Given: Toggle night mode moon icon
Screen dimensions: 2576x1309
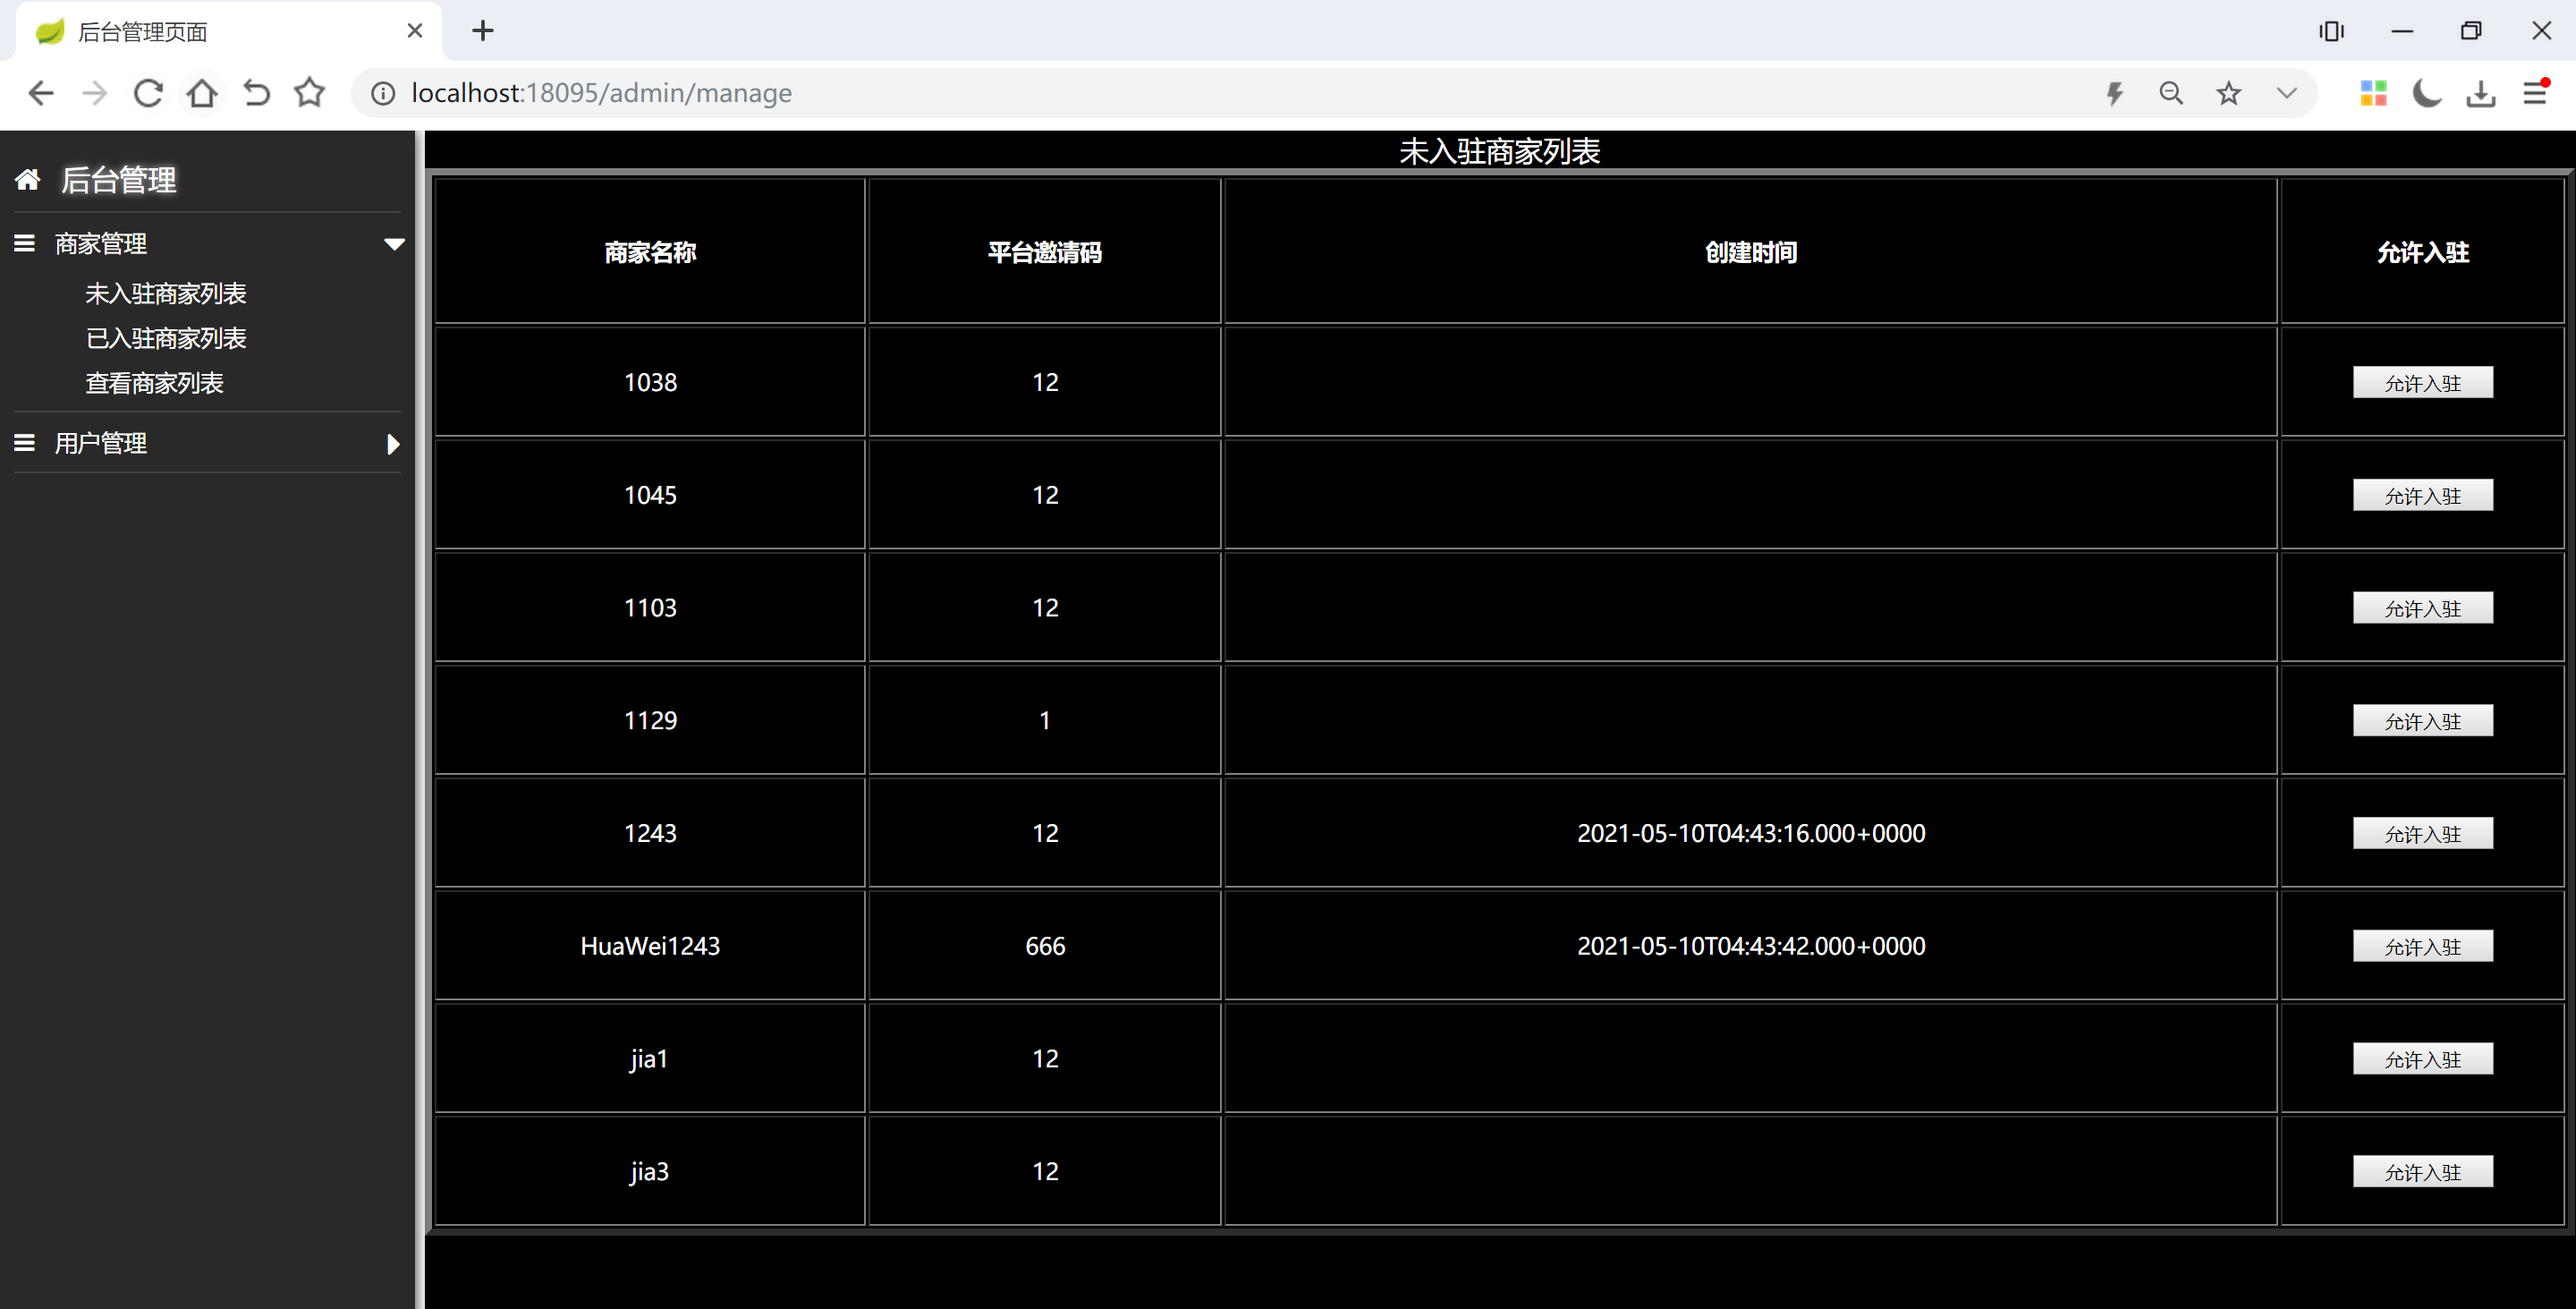Looking at the screenshot, I should [x=2427, y=93].
